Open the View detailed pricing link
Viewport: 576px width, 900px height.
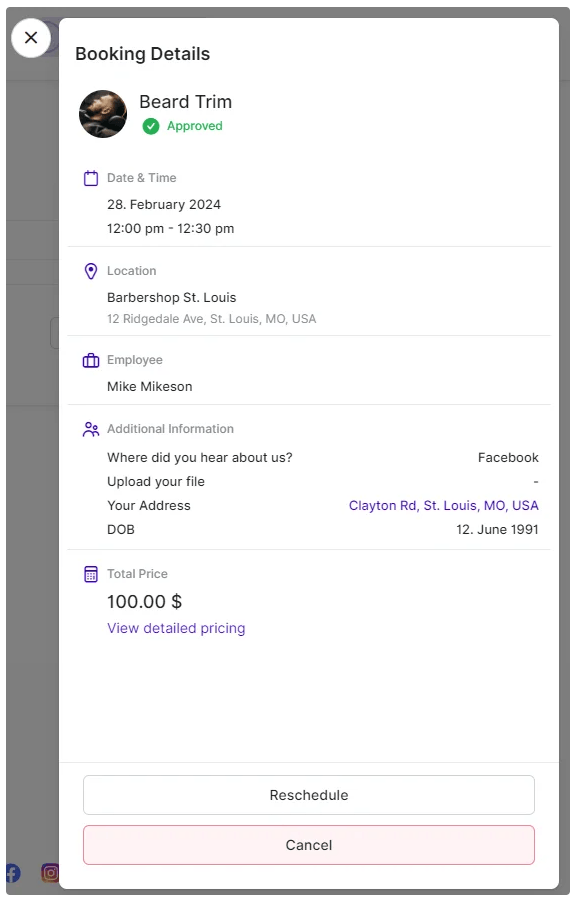176,628
